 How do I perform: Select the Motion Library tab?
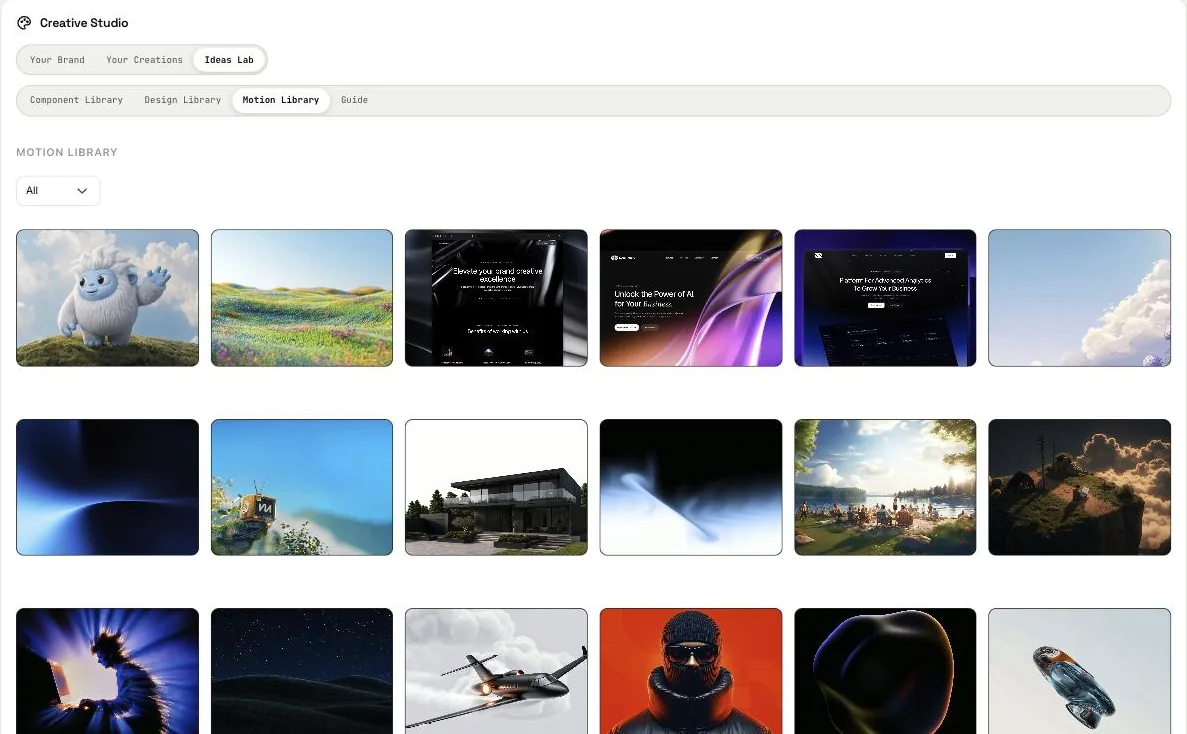click(281, 100)
